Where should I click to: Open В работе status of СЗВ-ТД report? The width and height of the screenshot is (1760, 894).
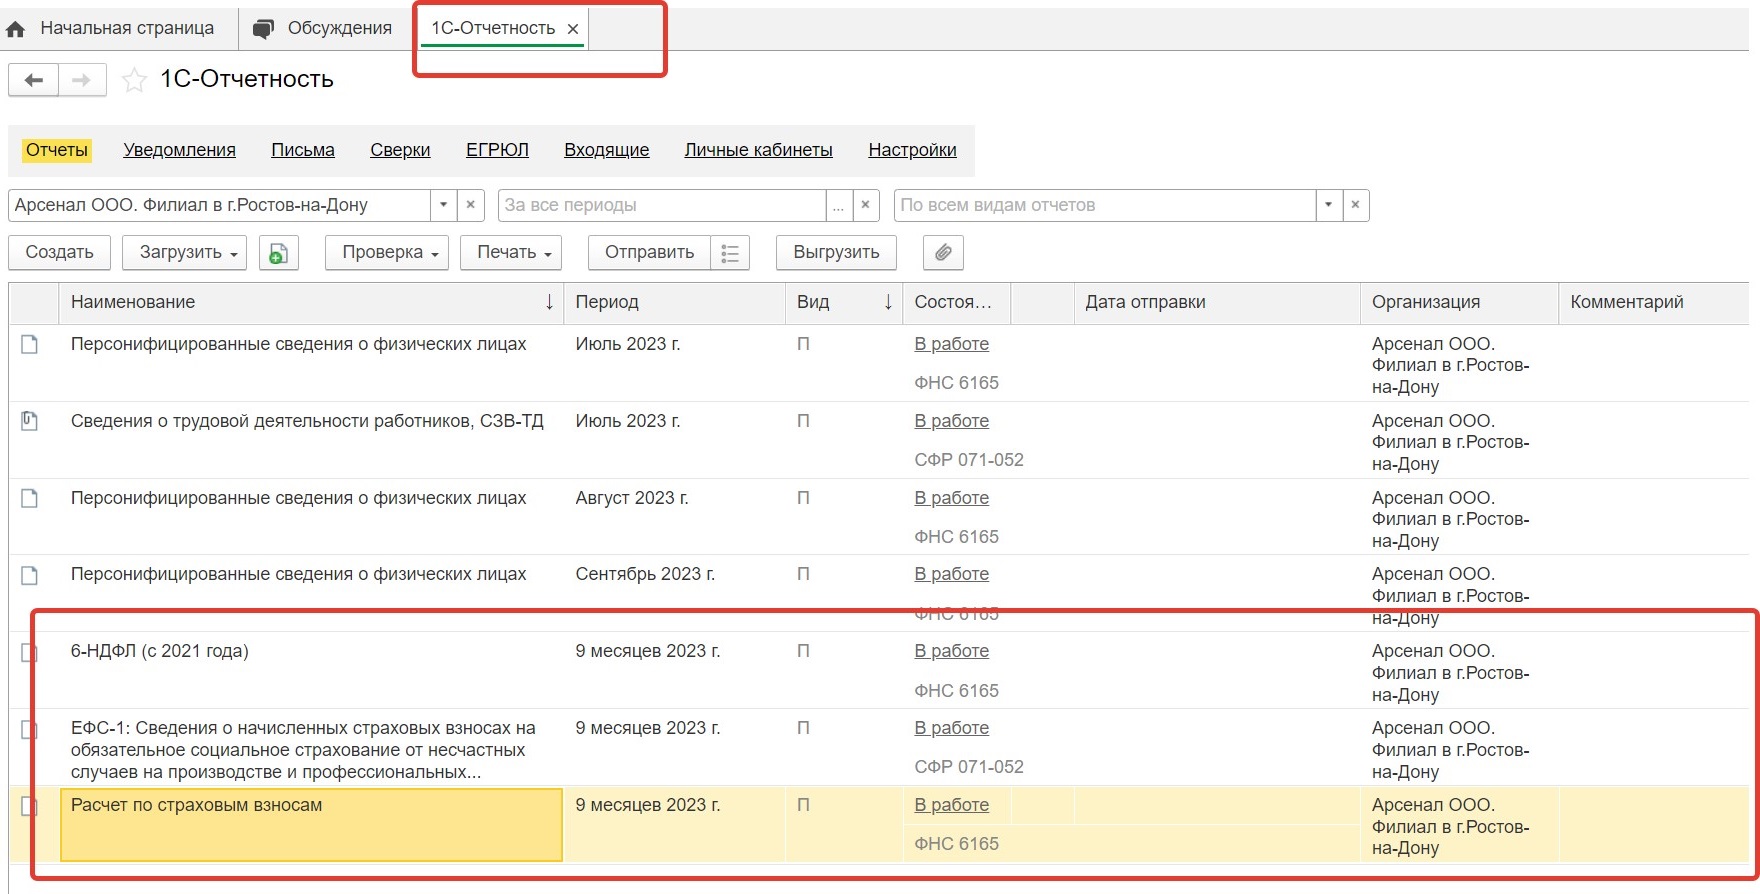point(952,422)
